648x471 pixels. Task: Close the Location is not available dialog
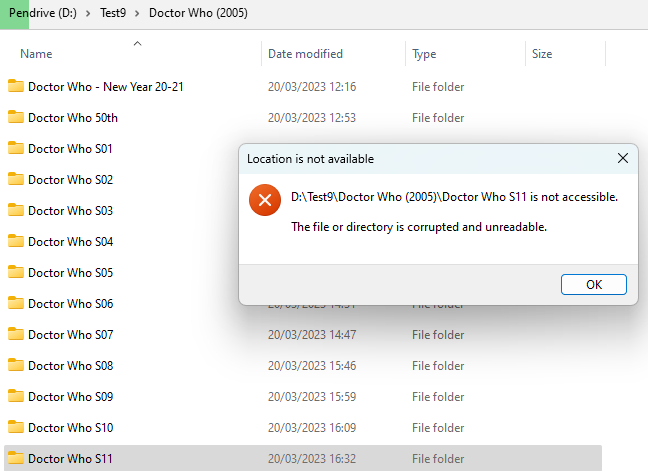(x=623, y=158)
